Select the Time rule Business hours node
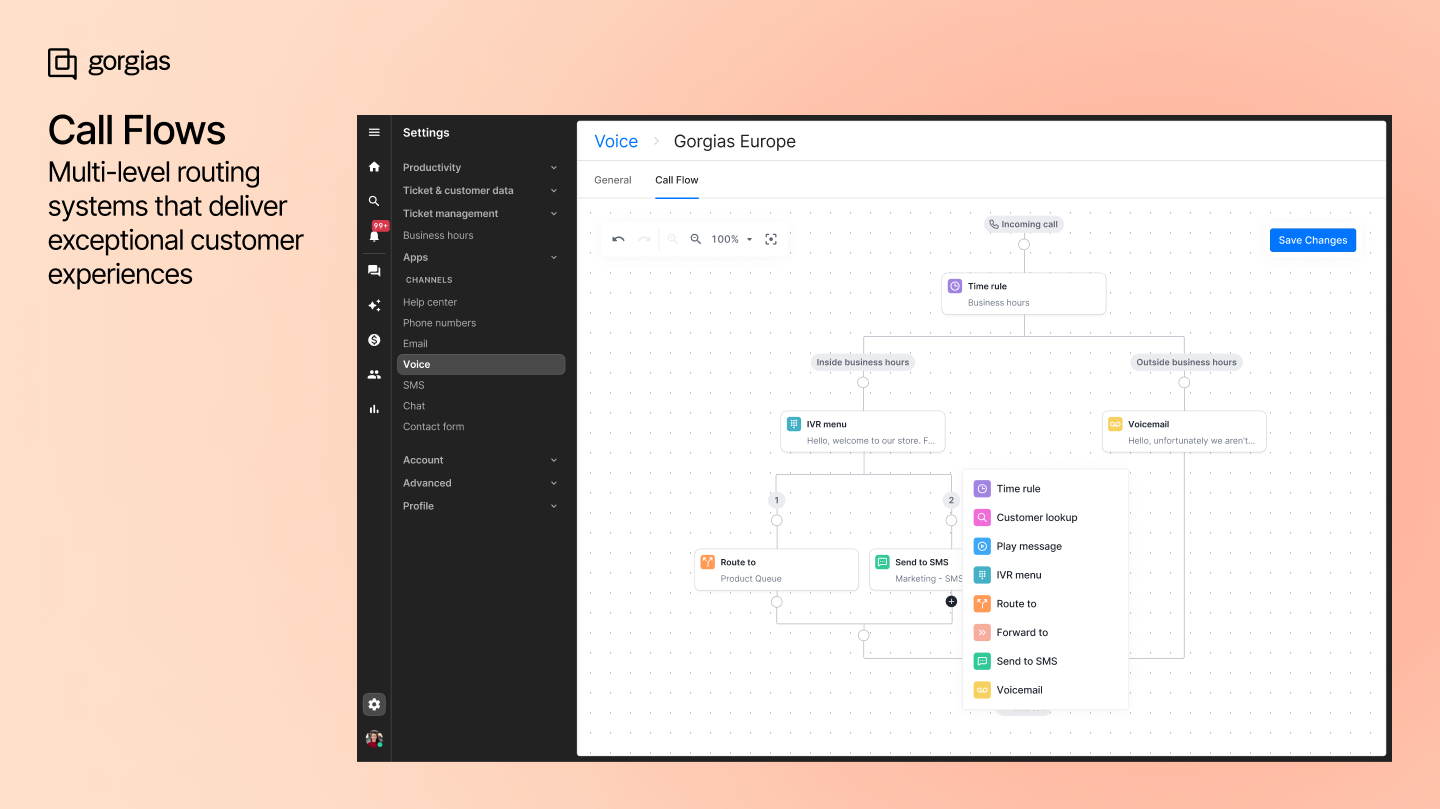This screenshot has width=1440, height=809. [1023, 293]
